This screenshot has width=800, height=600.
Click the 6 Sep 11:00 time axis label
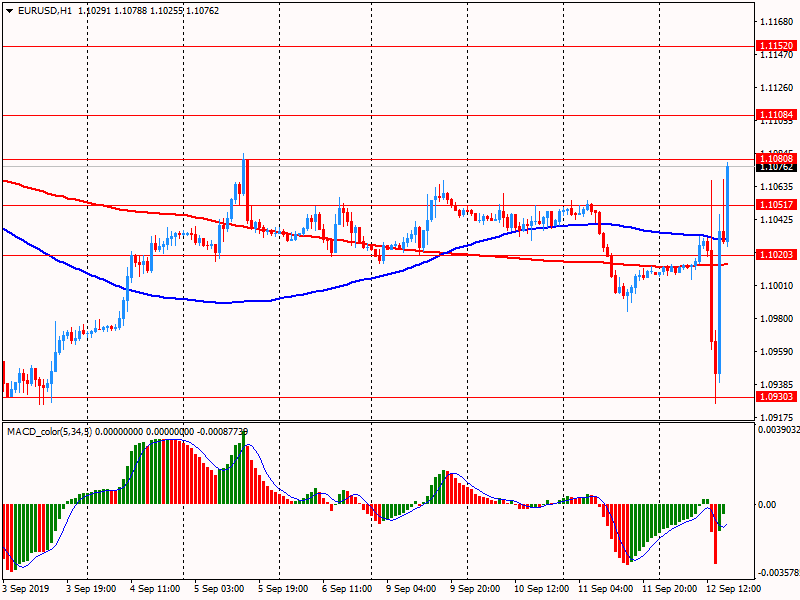point(347,589)
